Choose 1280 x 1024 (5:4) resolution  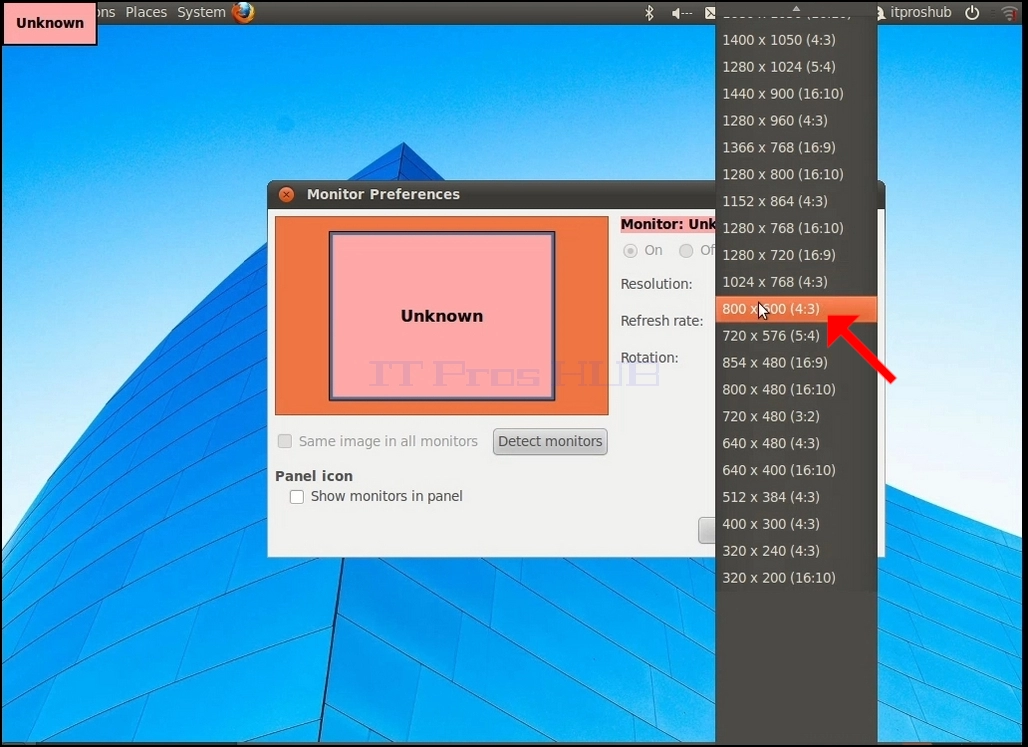click(x=796, y=67)
